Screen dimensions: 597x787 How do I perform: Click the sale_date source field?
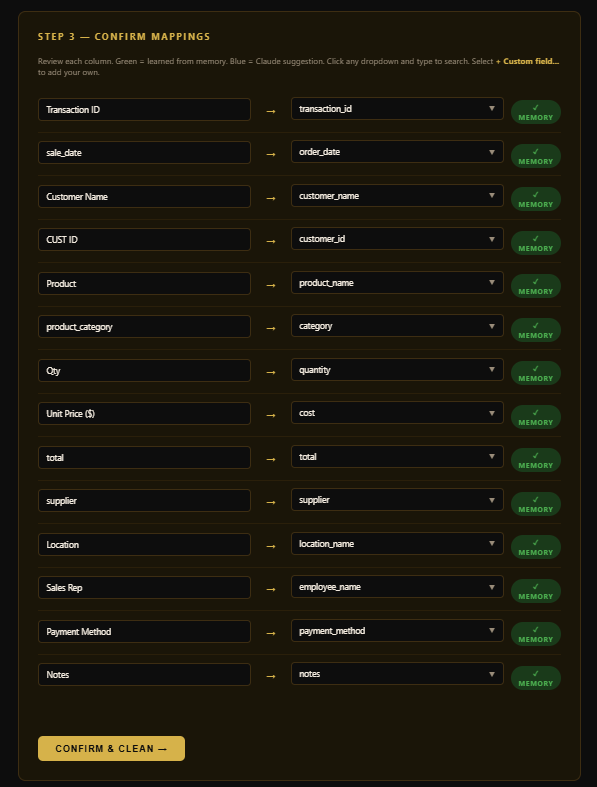[144, 153]
